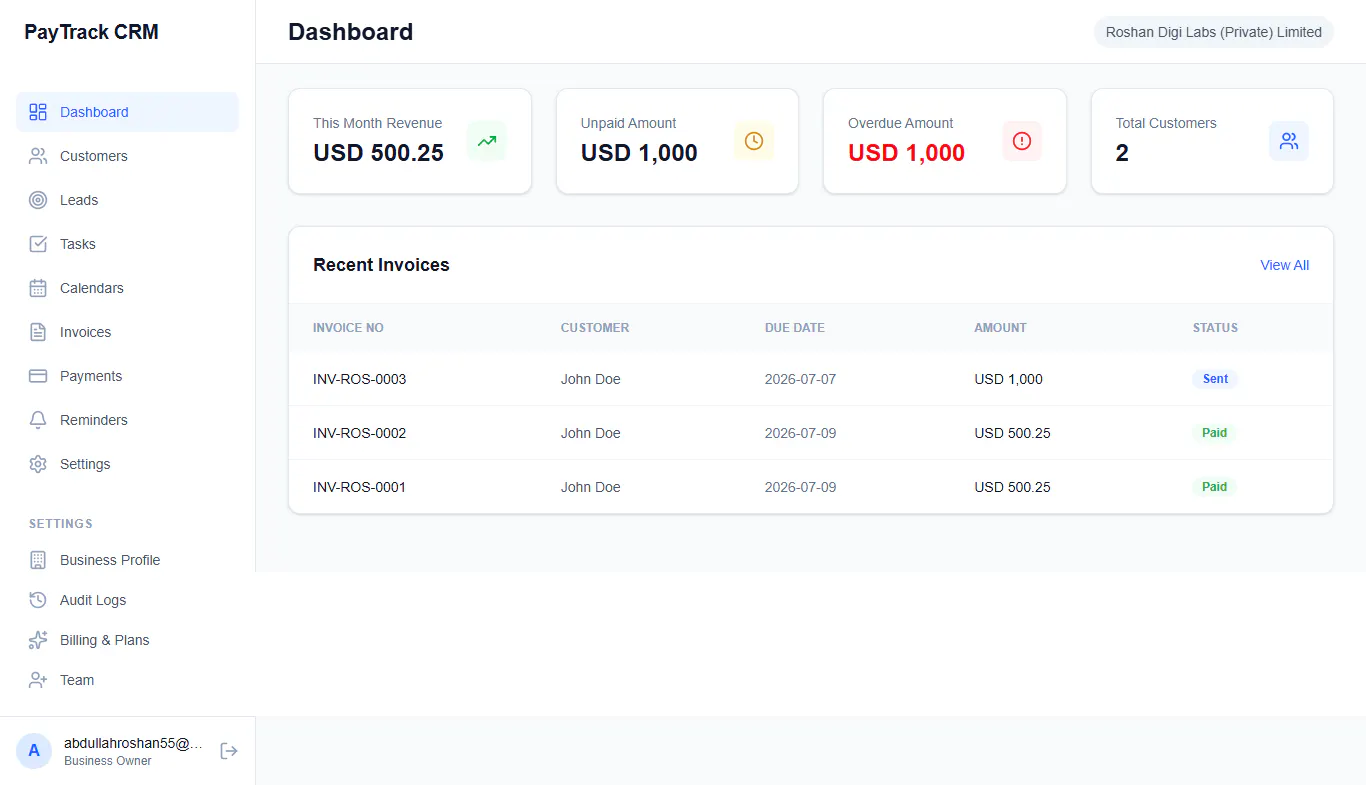Click invoice number INV-ROS-0001

359,487
